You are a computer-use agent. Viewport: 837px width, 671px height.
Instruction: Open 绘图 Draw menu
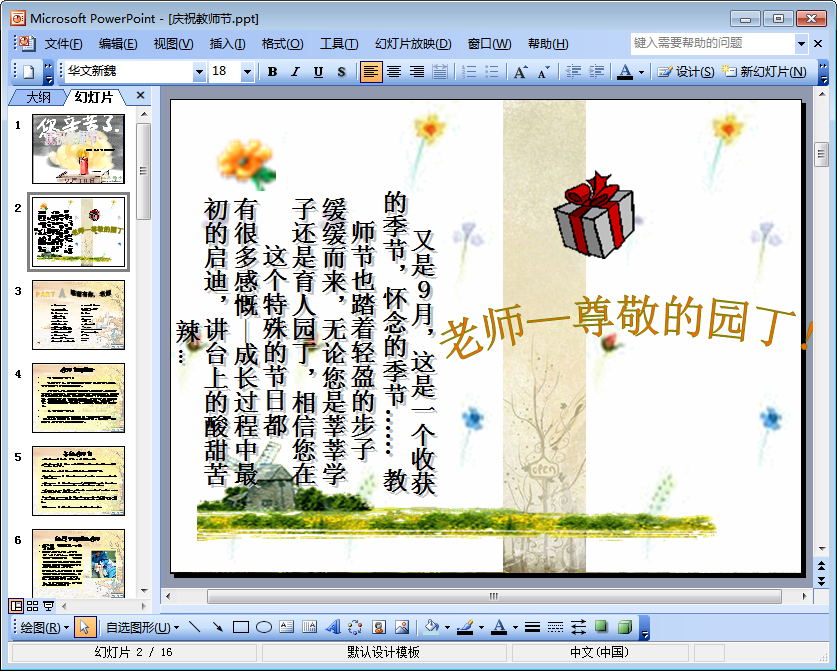[44, 627]
